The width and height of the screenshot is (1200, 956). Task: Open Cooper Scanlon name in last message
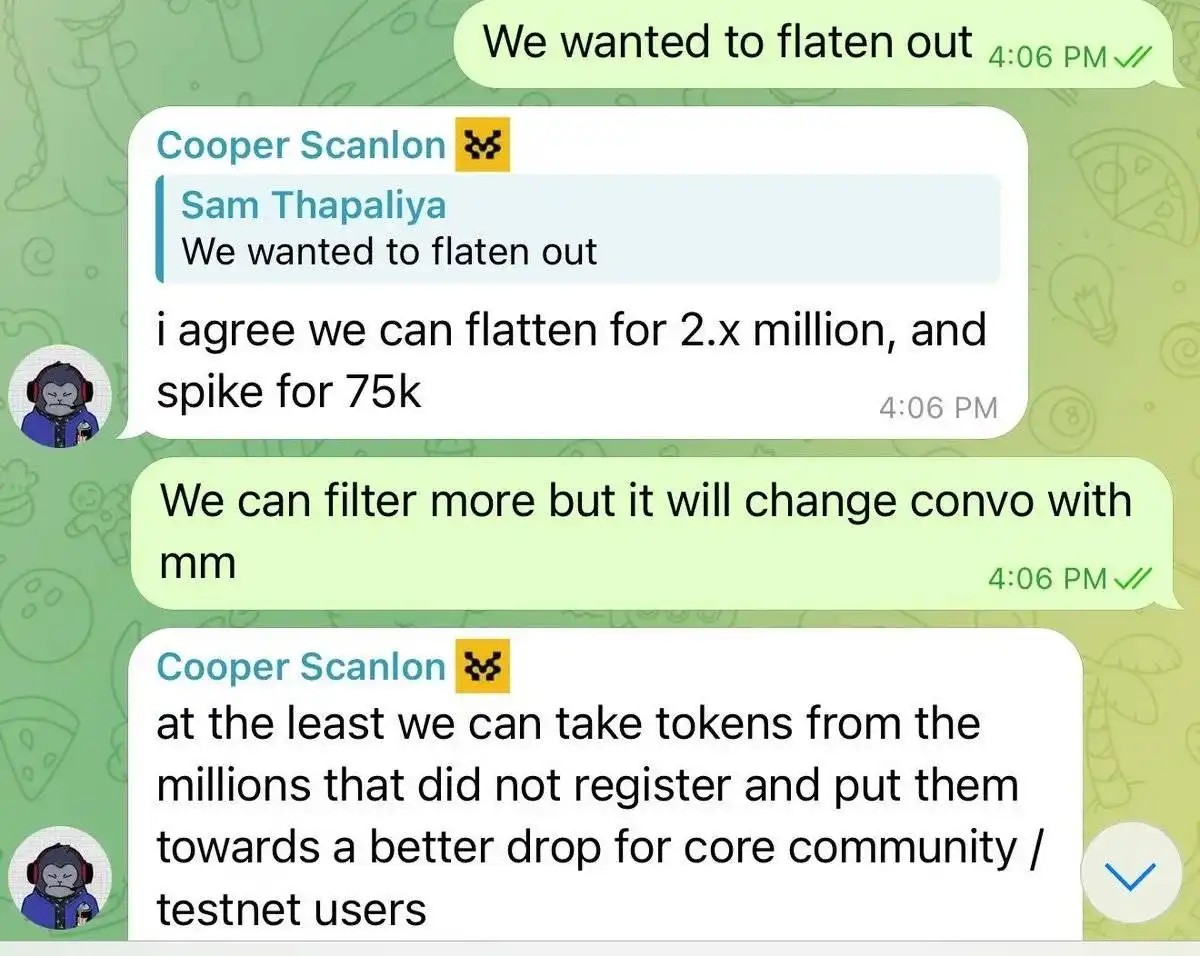301,667
